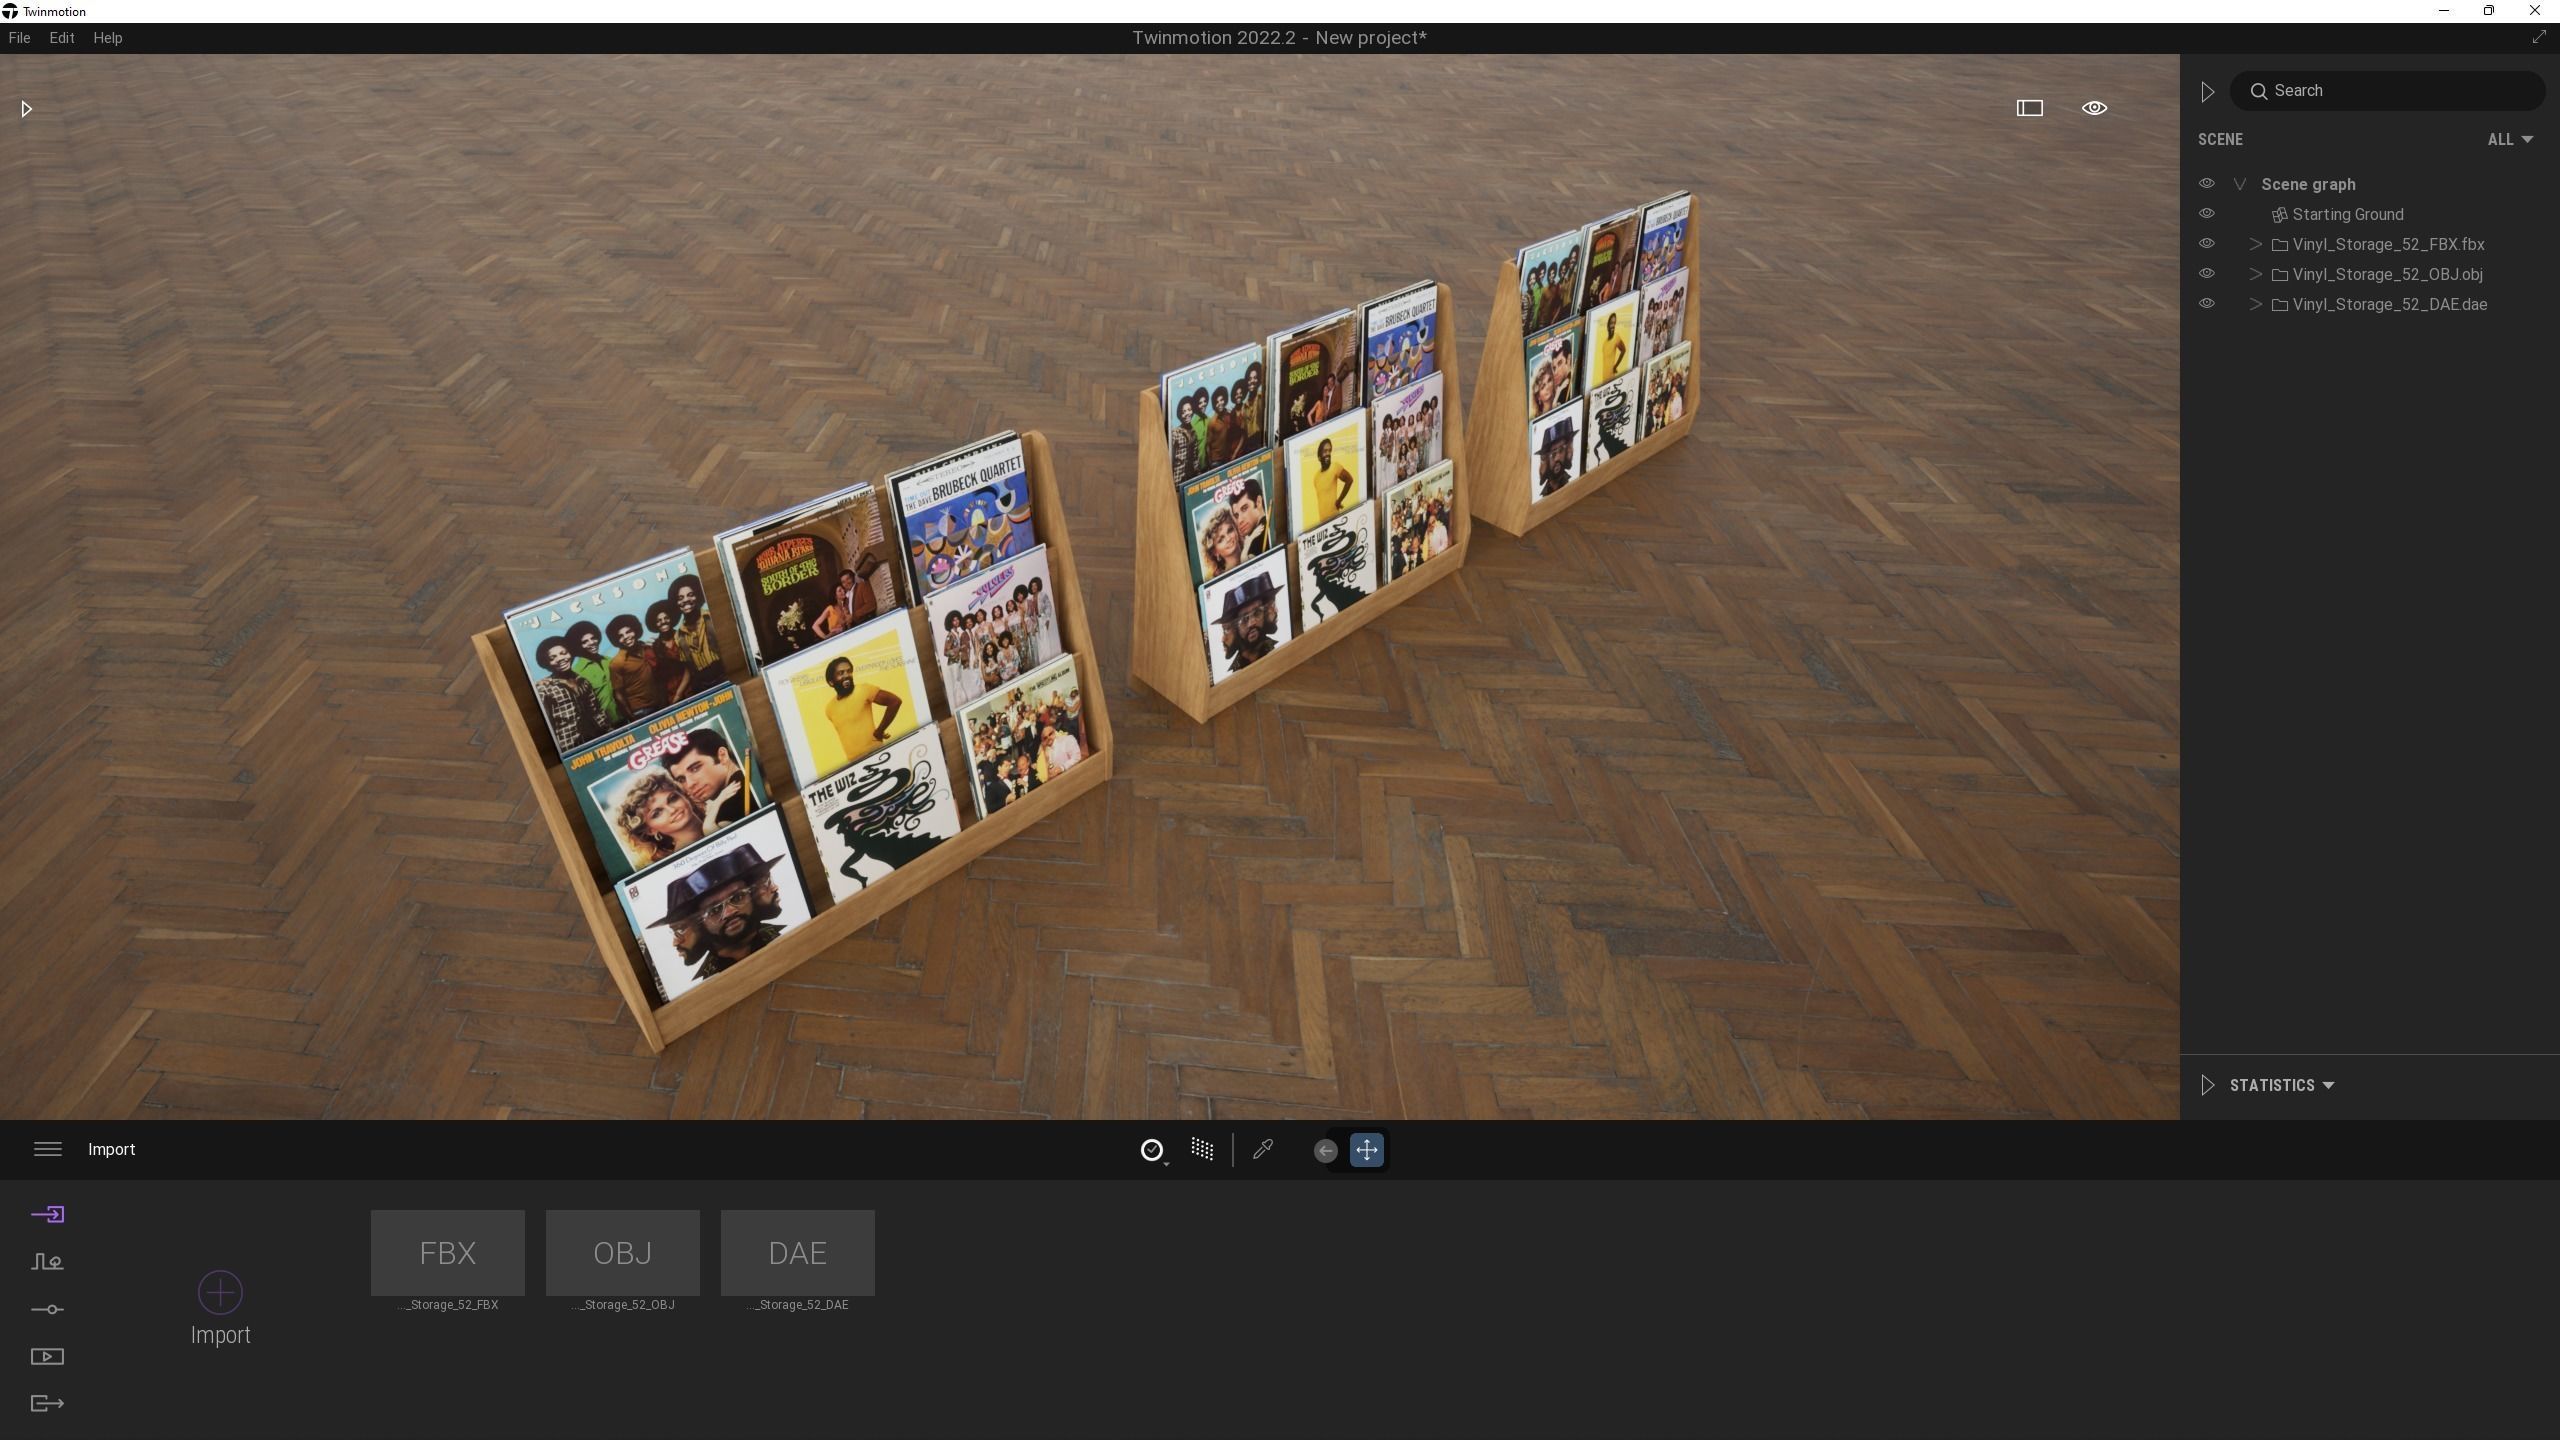
Task: Hide Vinyl_Storage_52_DAE.dae in scene
Action: pos(2206,304)
